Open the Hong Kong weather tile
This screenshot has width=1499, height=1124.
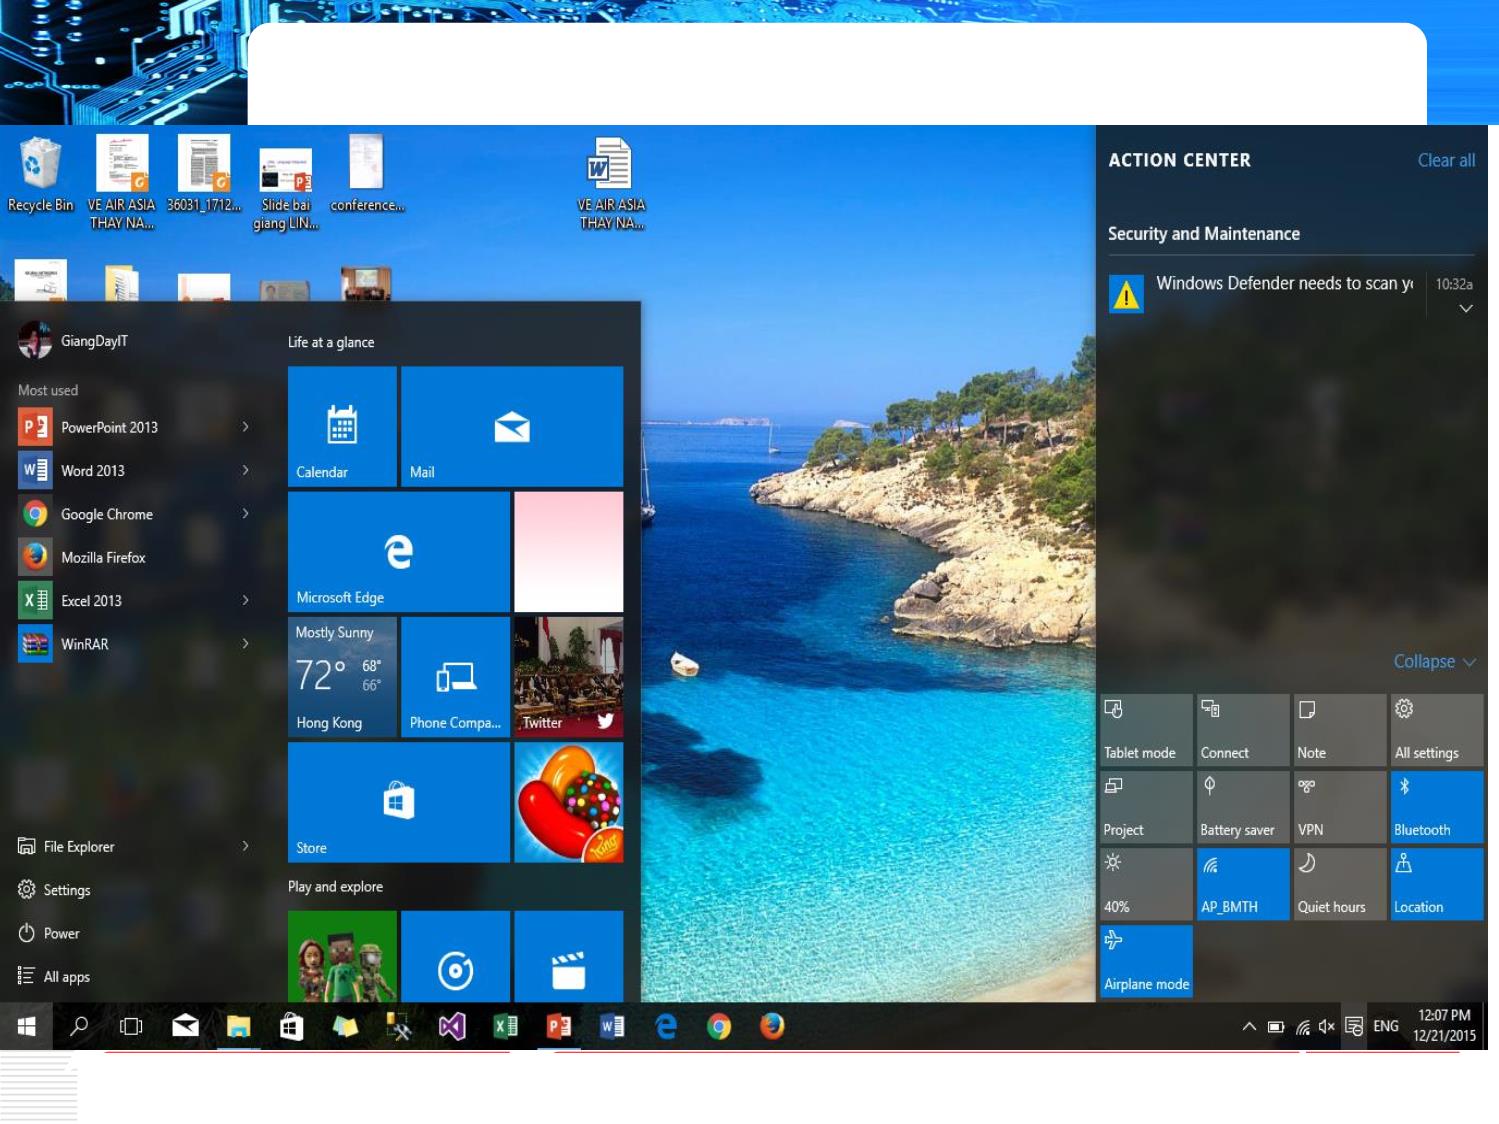click(342, 677)
